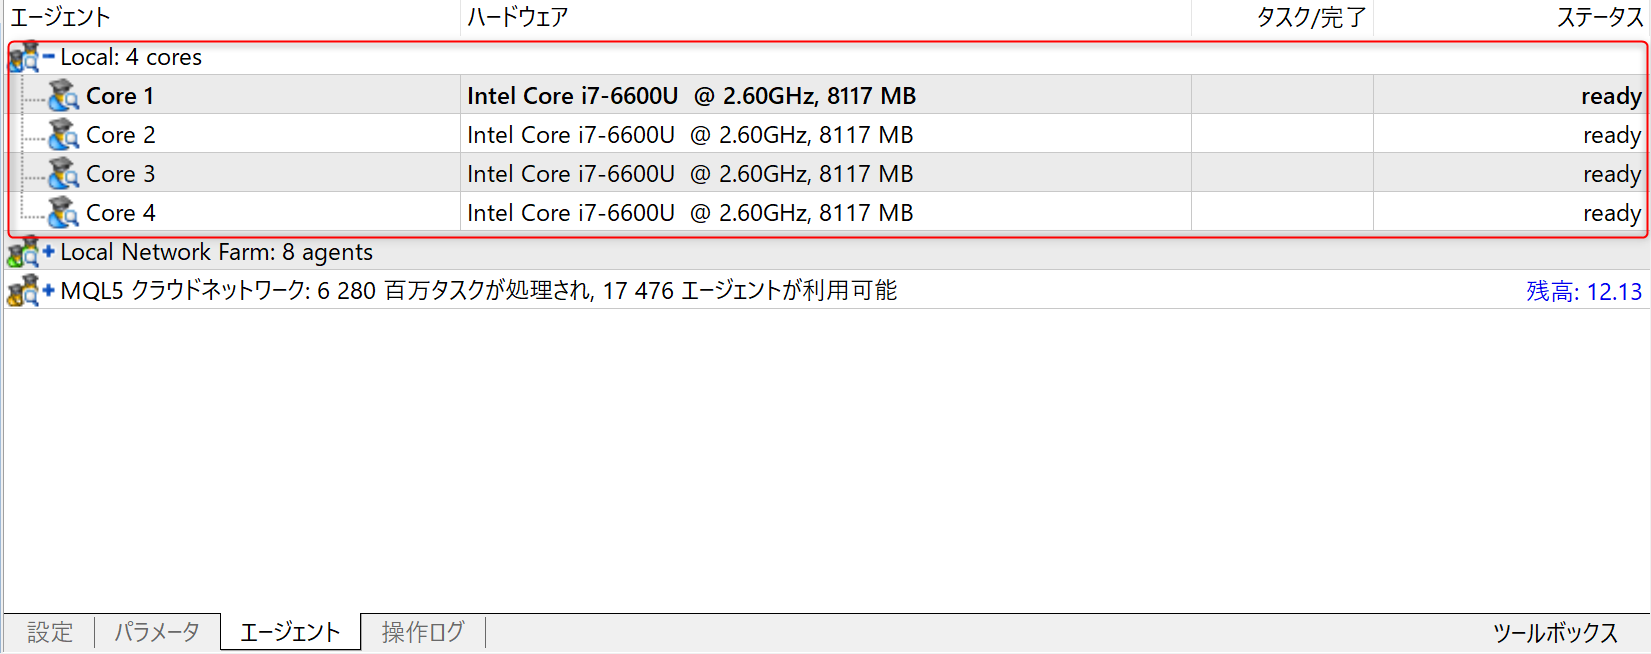Screen dimensions: 1651x654
Task: Expand the Local Network Farm group
Action: tap(48, 252)
